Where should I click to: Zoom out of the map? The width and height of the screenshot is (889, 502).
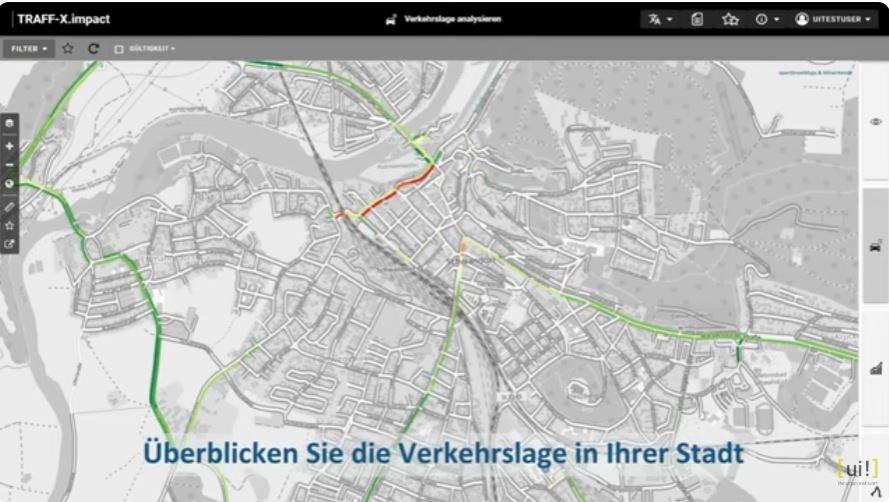coord(10,164)
